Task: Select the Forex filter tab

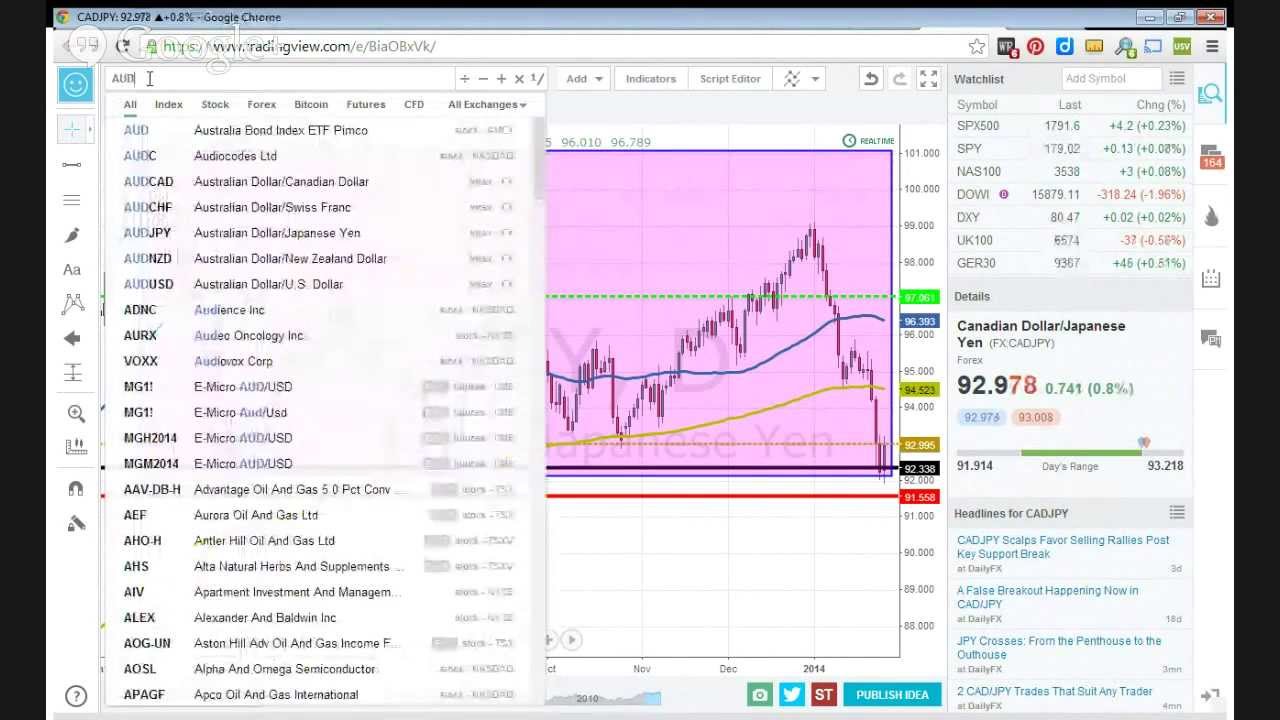Action: 261,104
